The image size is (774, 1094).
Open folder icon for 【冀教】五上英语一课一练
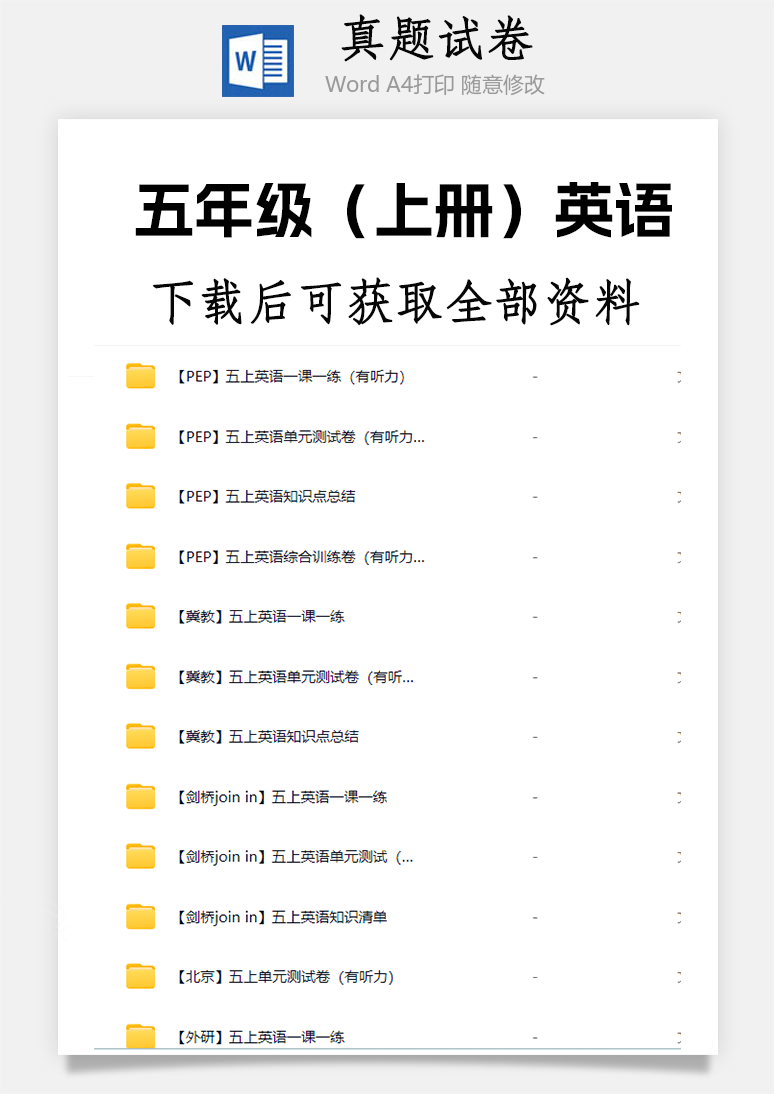point(140,616)
